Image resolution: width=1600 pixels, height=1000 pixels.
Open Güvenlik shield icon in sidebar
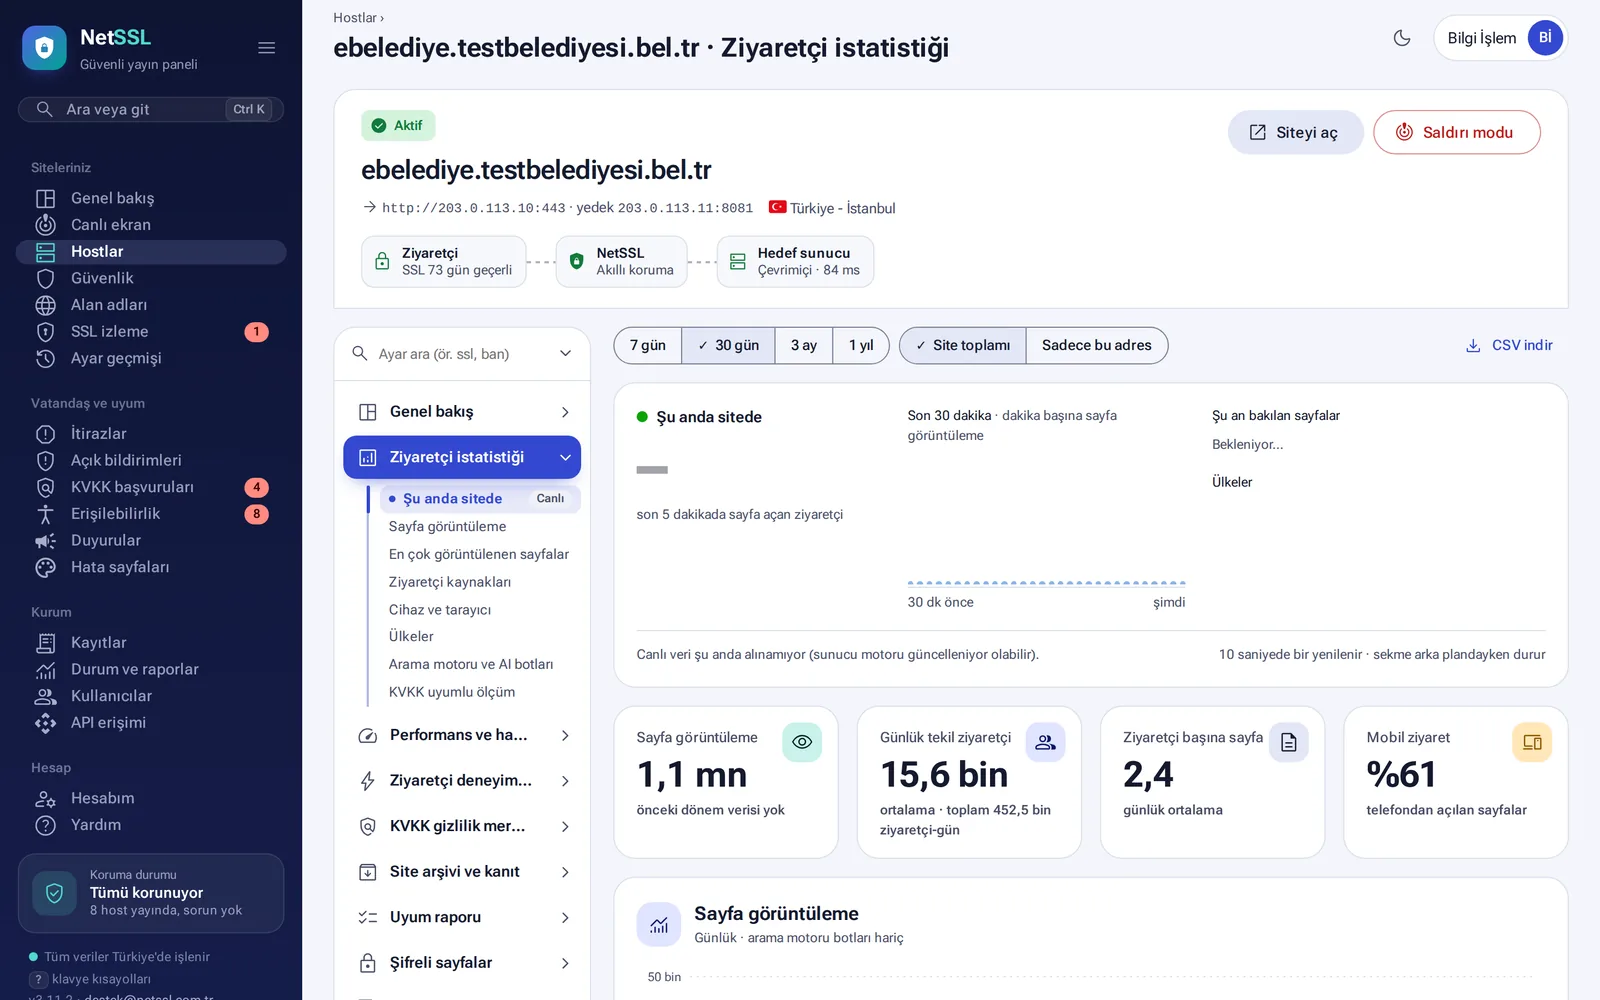pyautogui.click(x=46, y=278)
